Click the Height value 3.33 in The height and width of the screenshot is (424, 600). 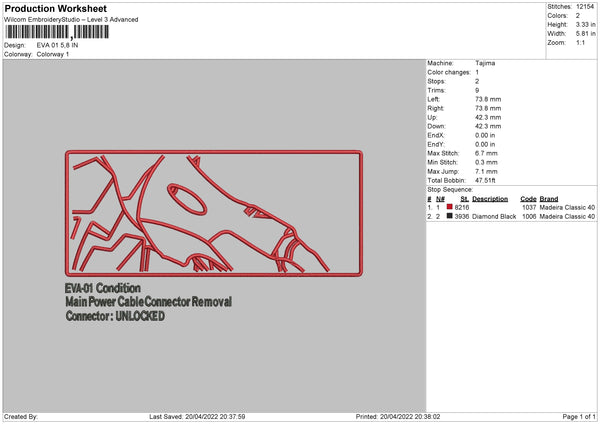(x=585, y=24)
